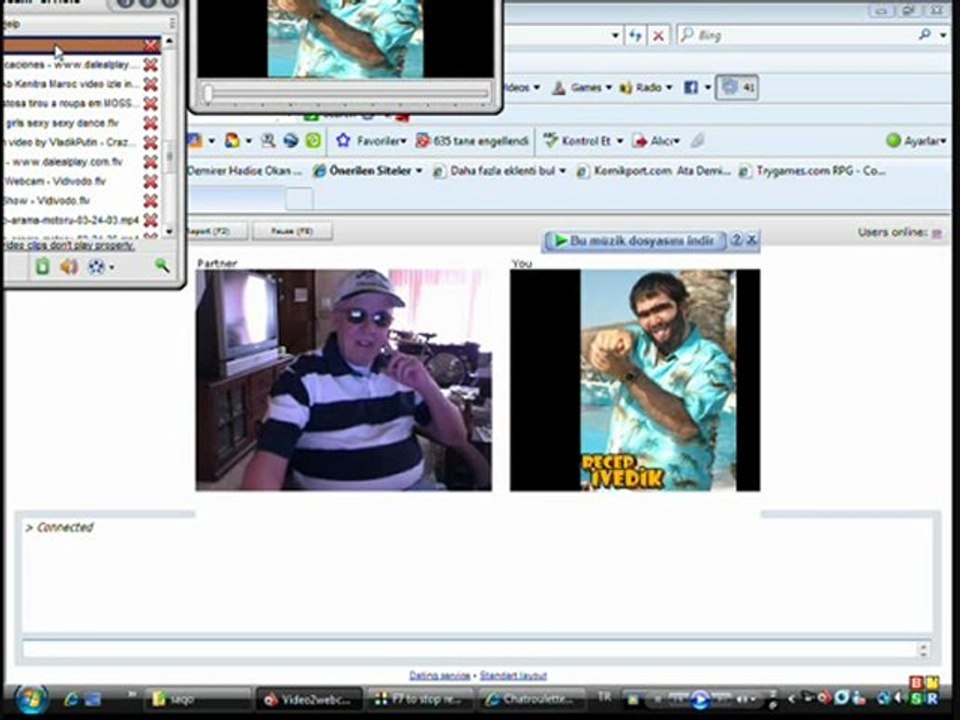Click the red X stop-loading icon

coord(658,36)
